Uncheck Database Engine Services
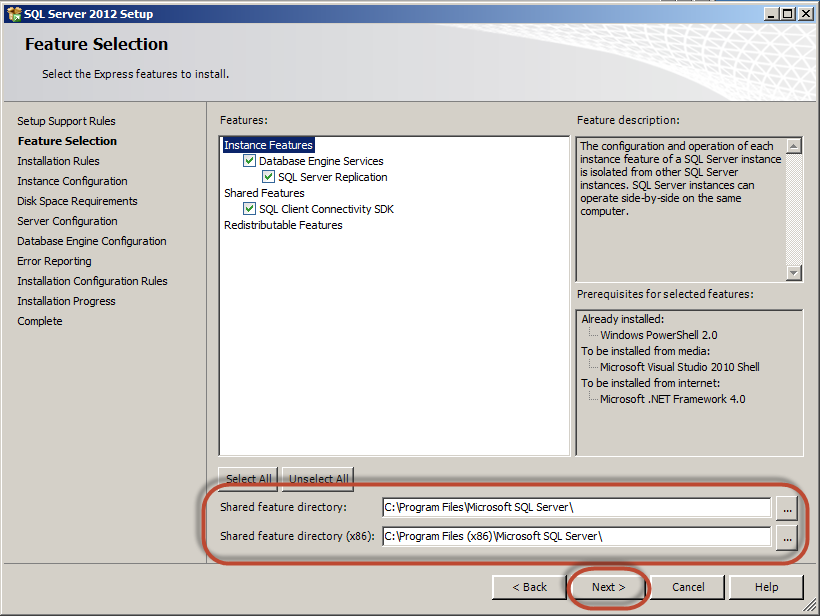This screenshot has width=820, height=616. (250, 161)
